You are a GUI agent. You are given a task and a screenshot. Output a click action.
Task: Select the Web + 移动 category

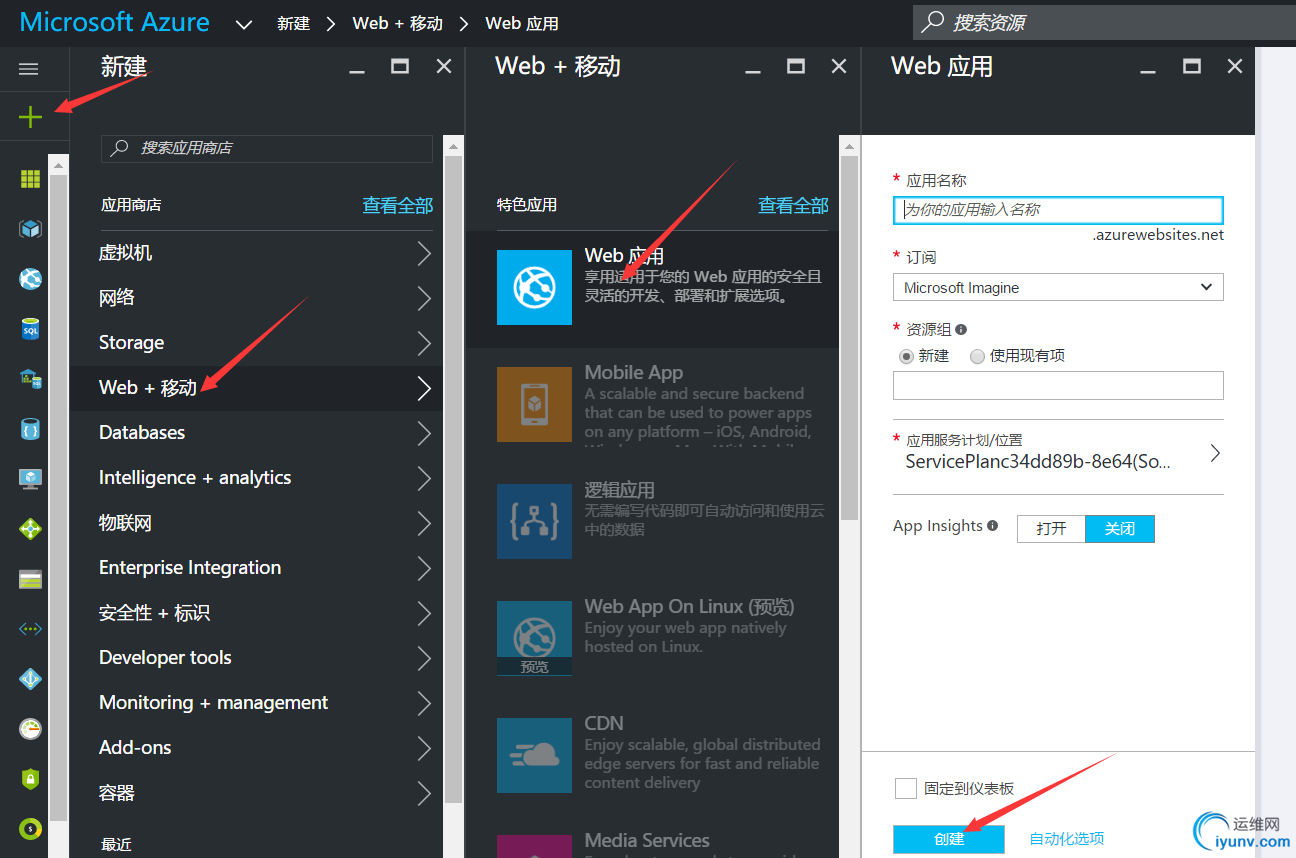pyautogui.click(x=256, y=388)
